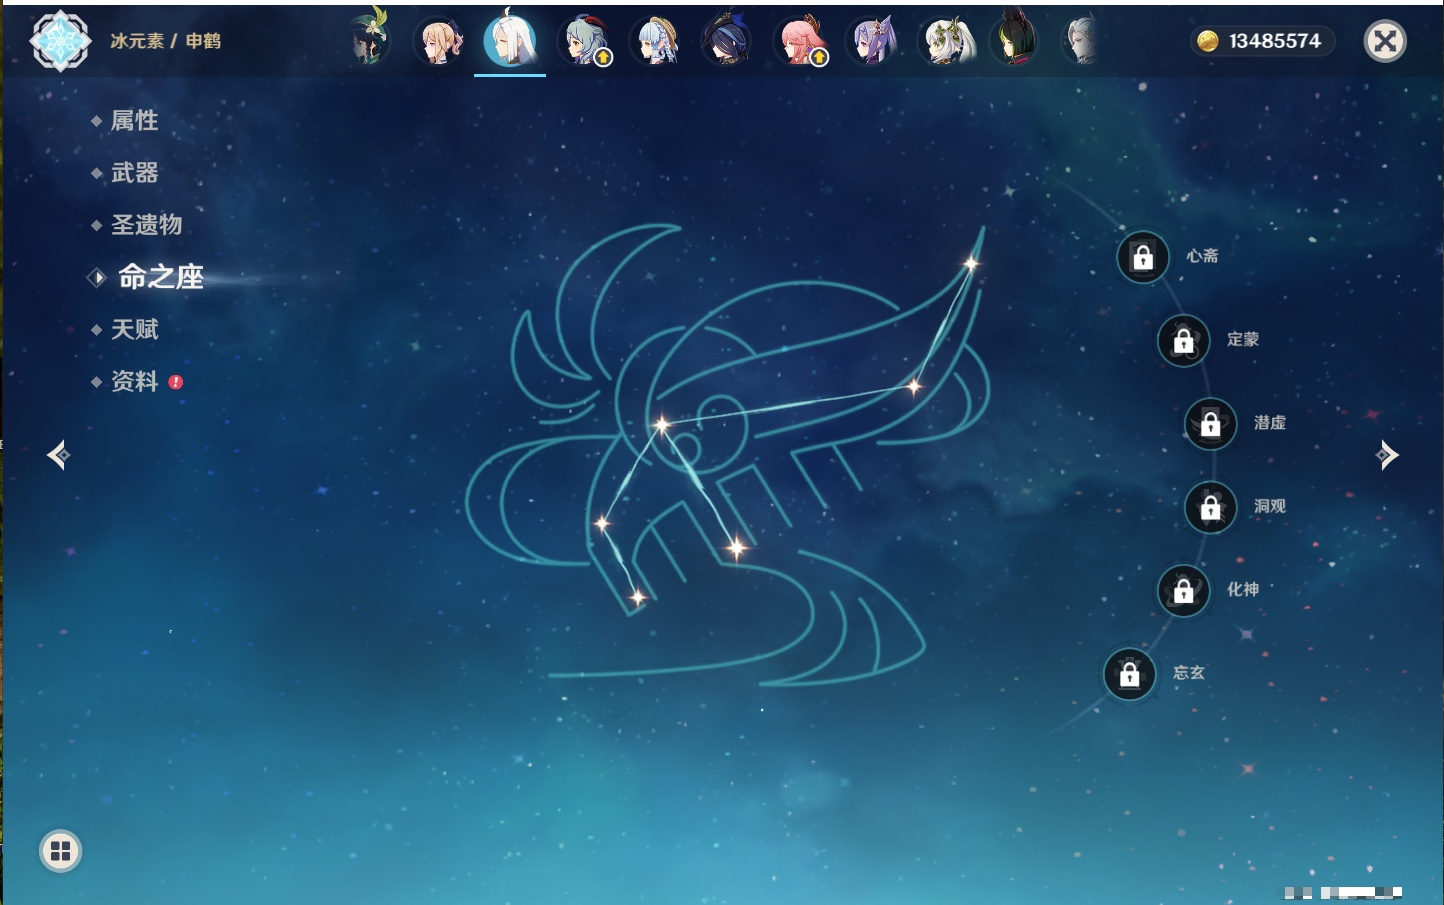Select the straw-hat light-blue-haired character avatar
The height and width of the screenshot is (905, 1444).
[x=657, y=41]
